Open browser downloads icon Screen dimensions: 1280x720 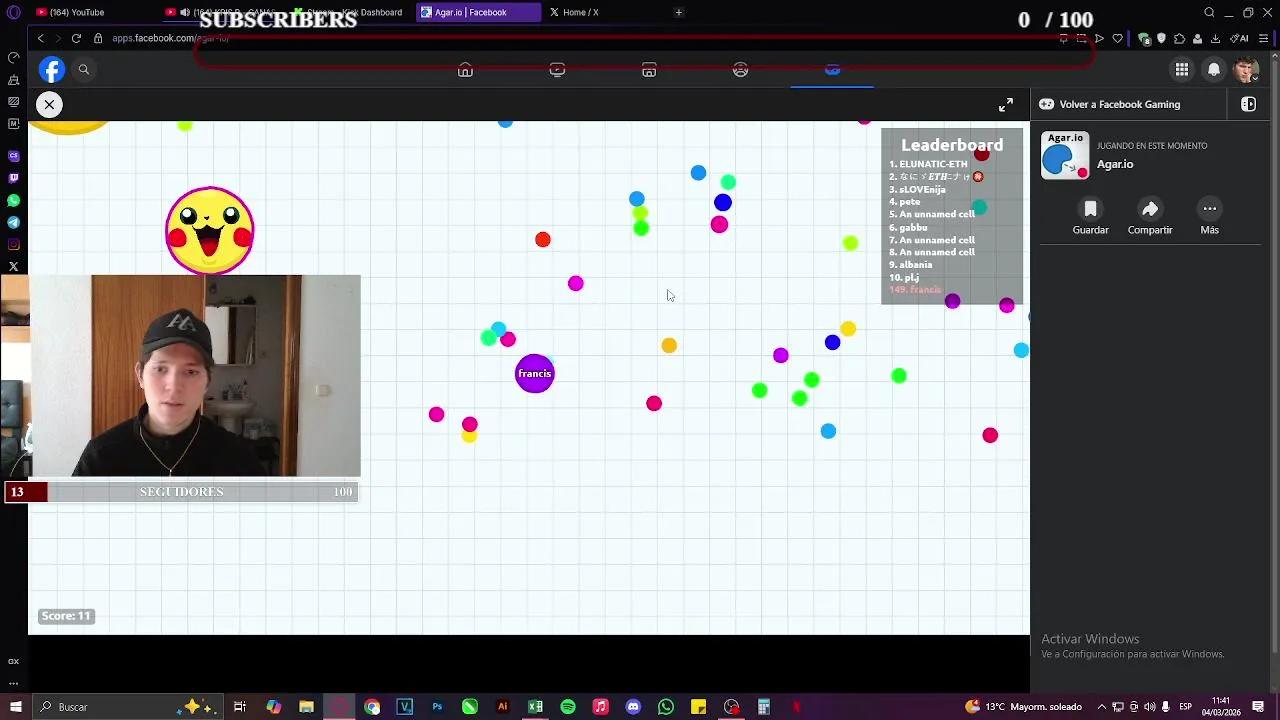(1215, 38)
